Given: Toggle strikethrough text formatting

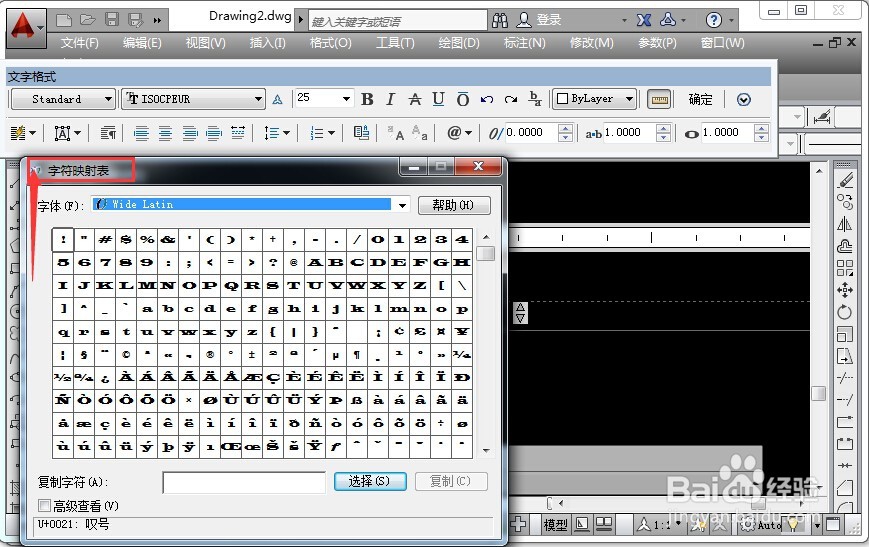Looking at the screenshot, I should 415,99.
